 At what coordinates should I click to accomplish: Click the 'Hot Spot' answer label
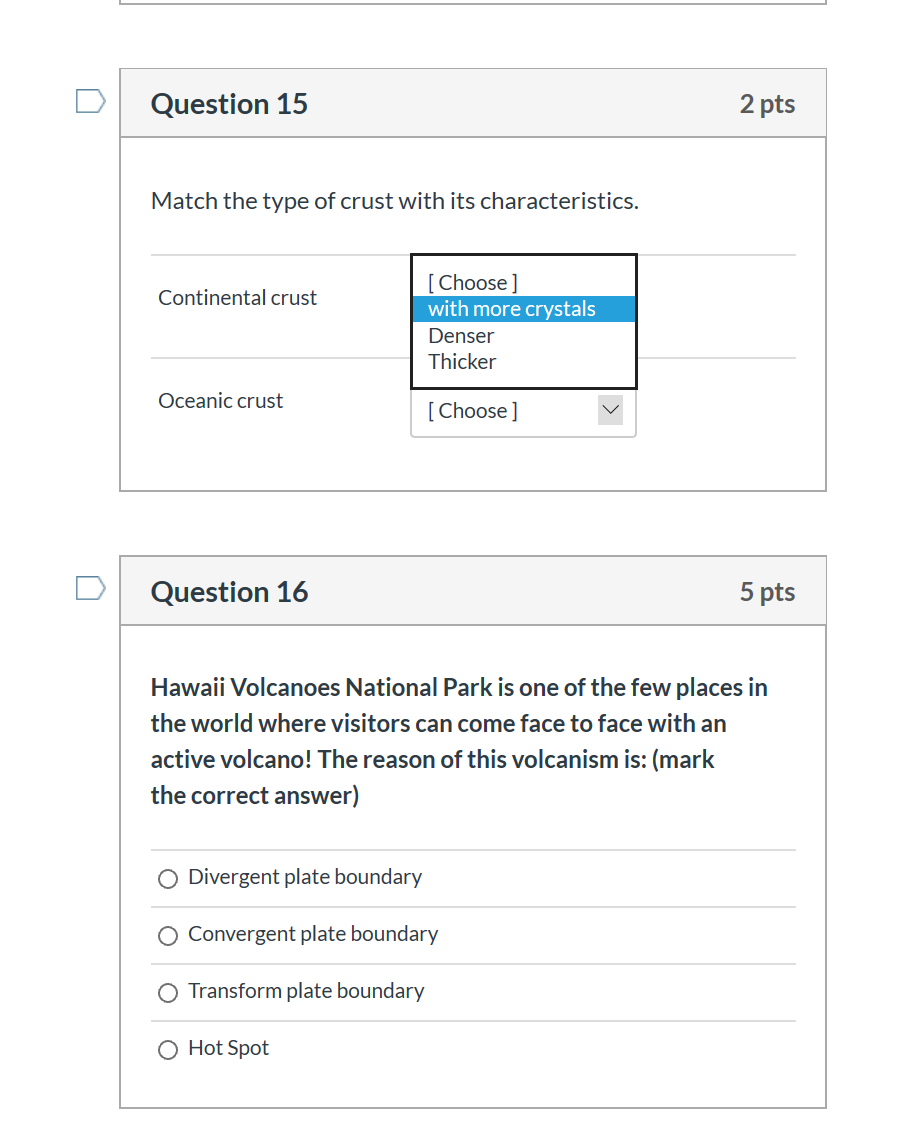228,1048
